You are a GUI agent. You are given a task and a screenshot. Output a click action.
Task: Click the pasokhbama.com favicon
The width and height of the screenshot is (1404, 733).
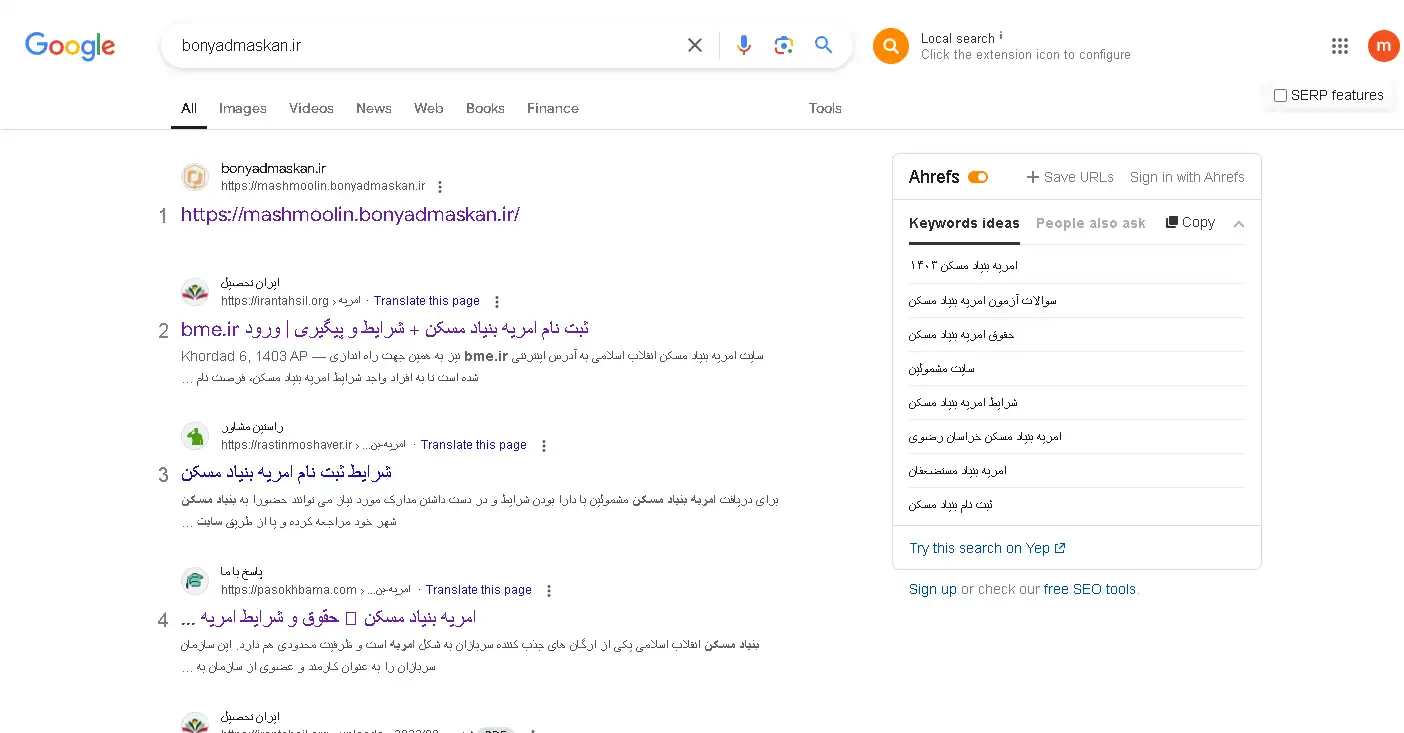[x=195, y=581]
